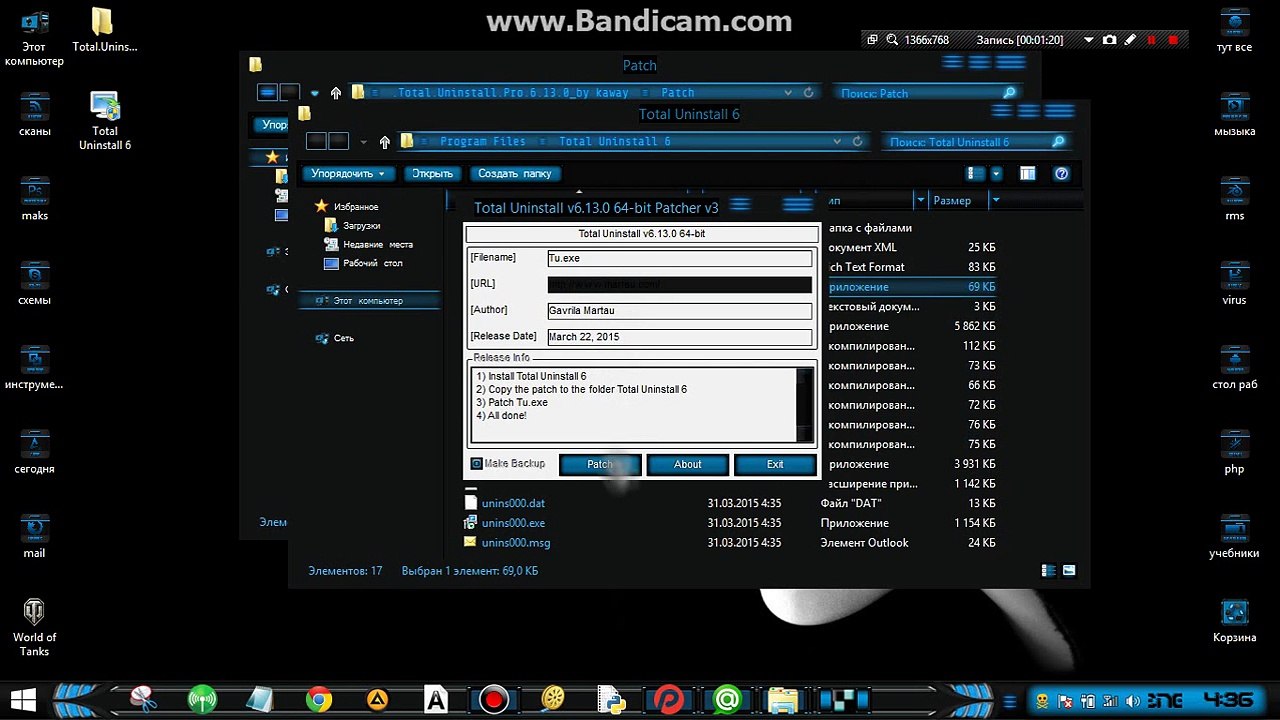Open explorer help question mark icon

pos(1062,174)
